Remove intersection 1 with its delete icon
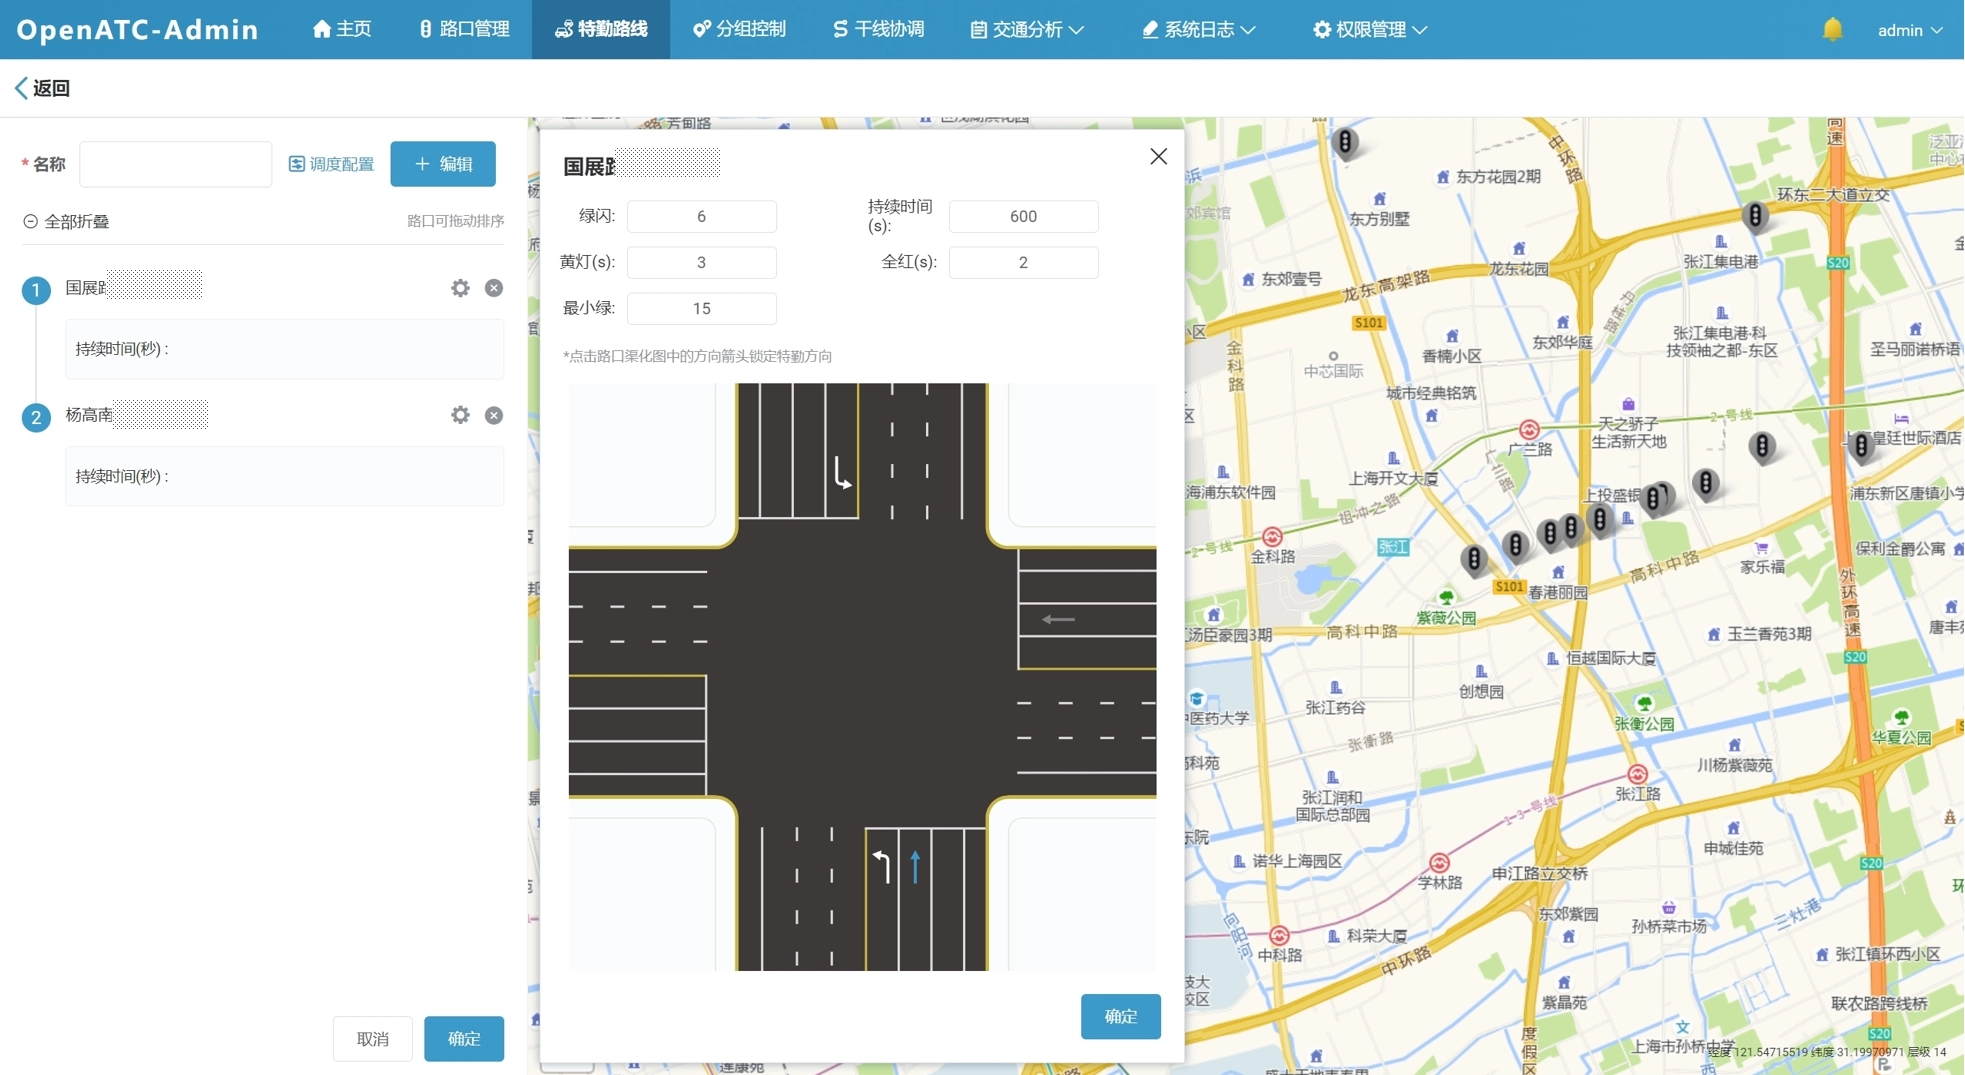The width and height of the screenshot is (1965, 1075). (x=494, y=288)
